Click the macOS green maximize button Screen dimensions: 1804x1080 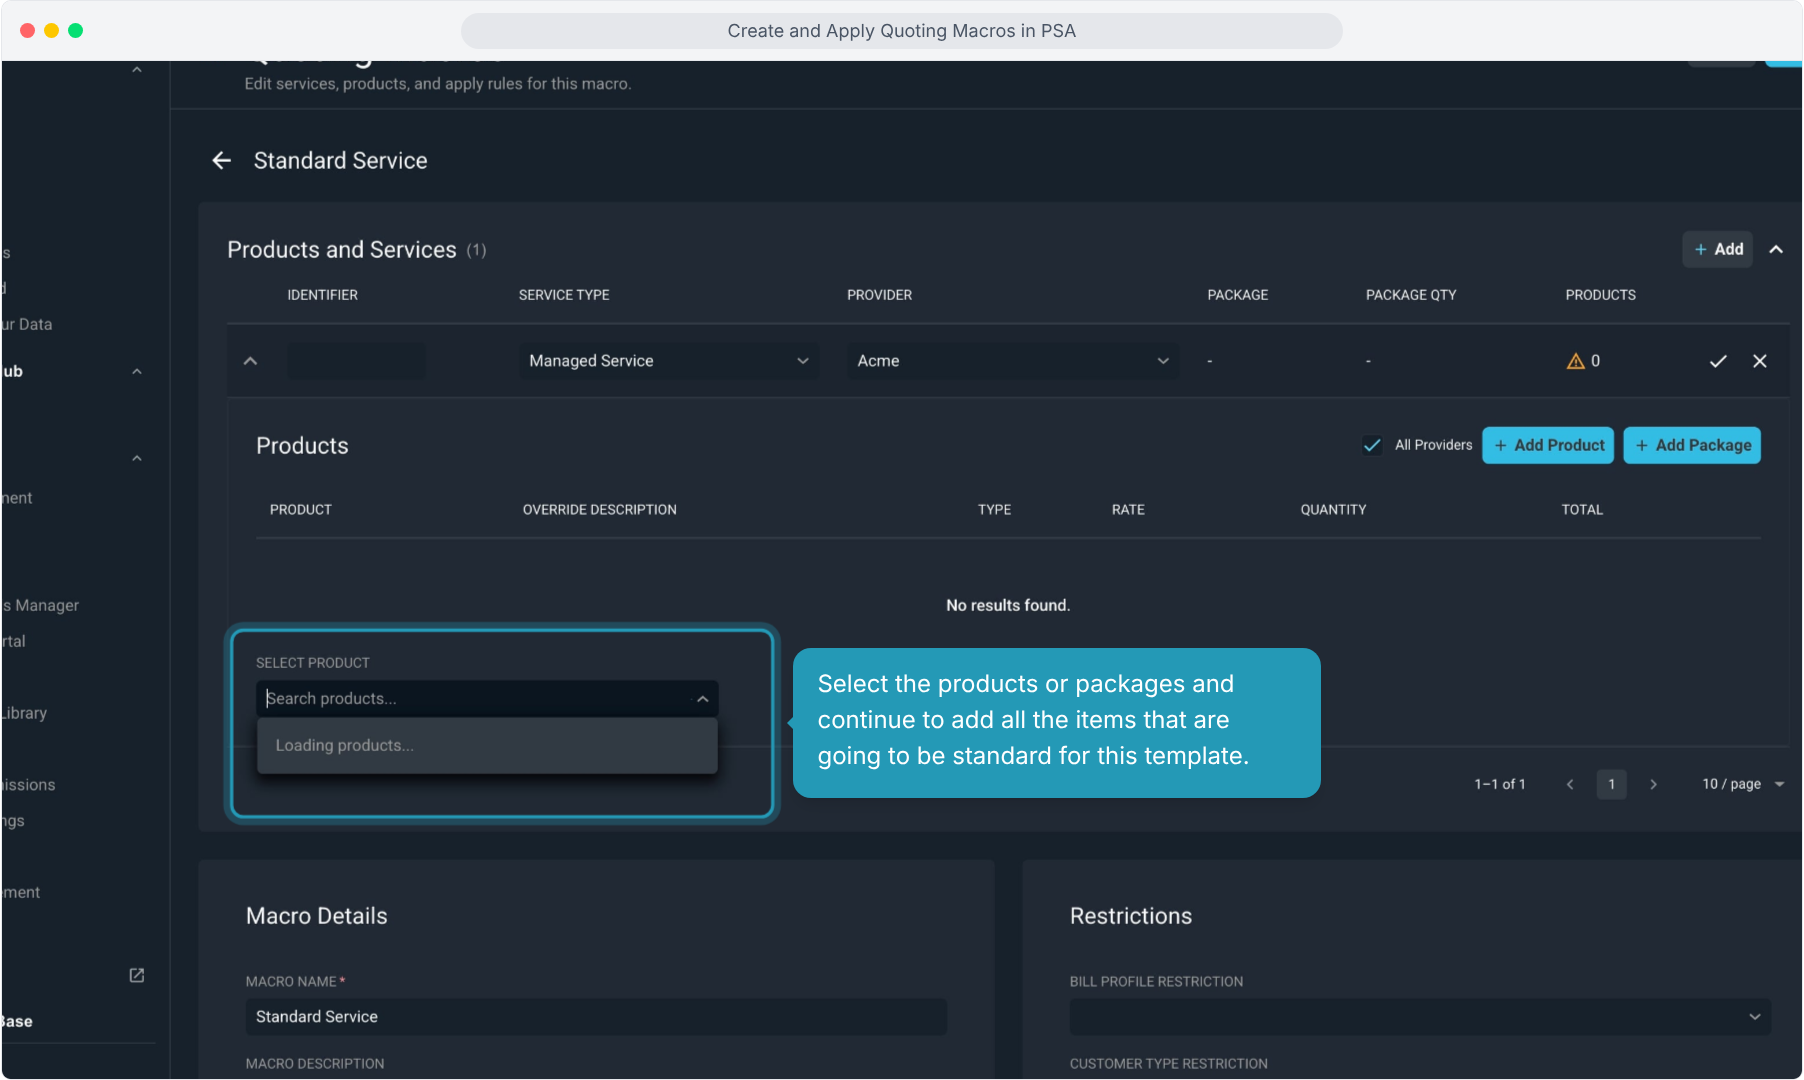(75, 31)
